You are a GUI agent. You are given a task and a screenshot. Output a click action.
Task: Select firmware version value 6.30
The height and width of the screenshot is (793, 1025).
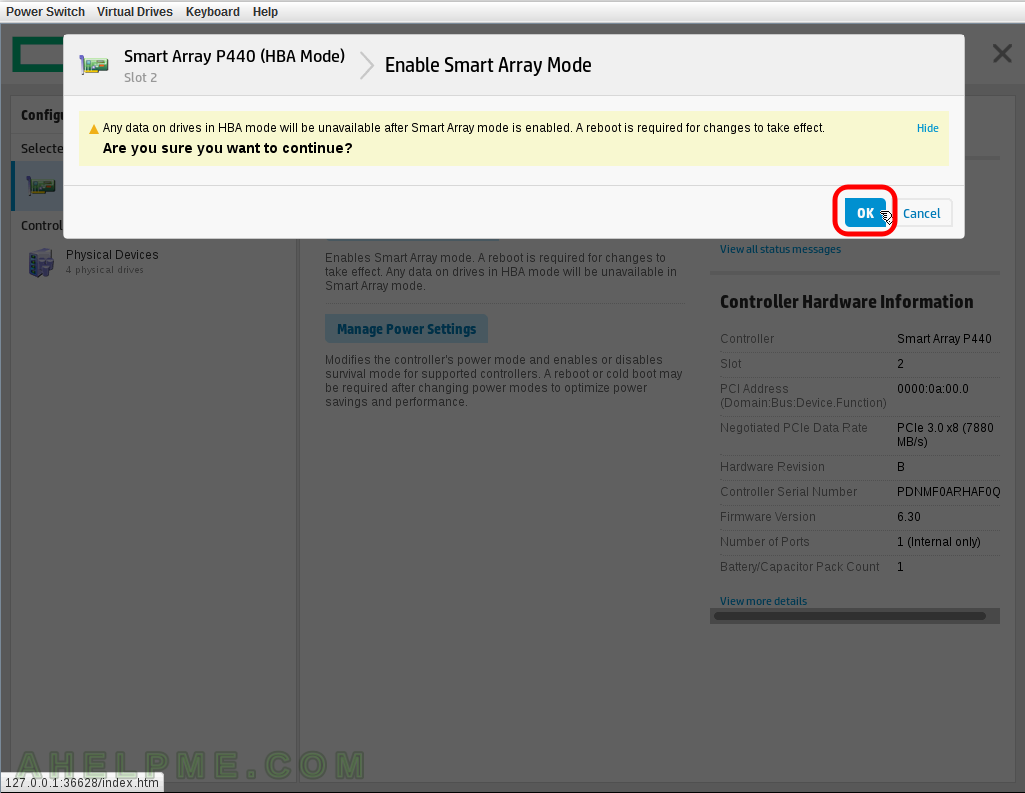909,516
